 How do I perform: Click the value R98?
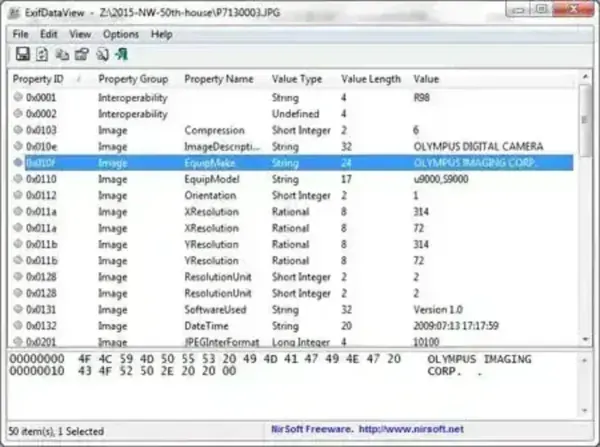[422, 97]
